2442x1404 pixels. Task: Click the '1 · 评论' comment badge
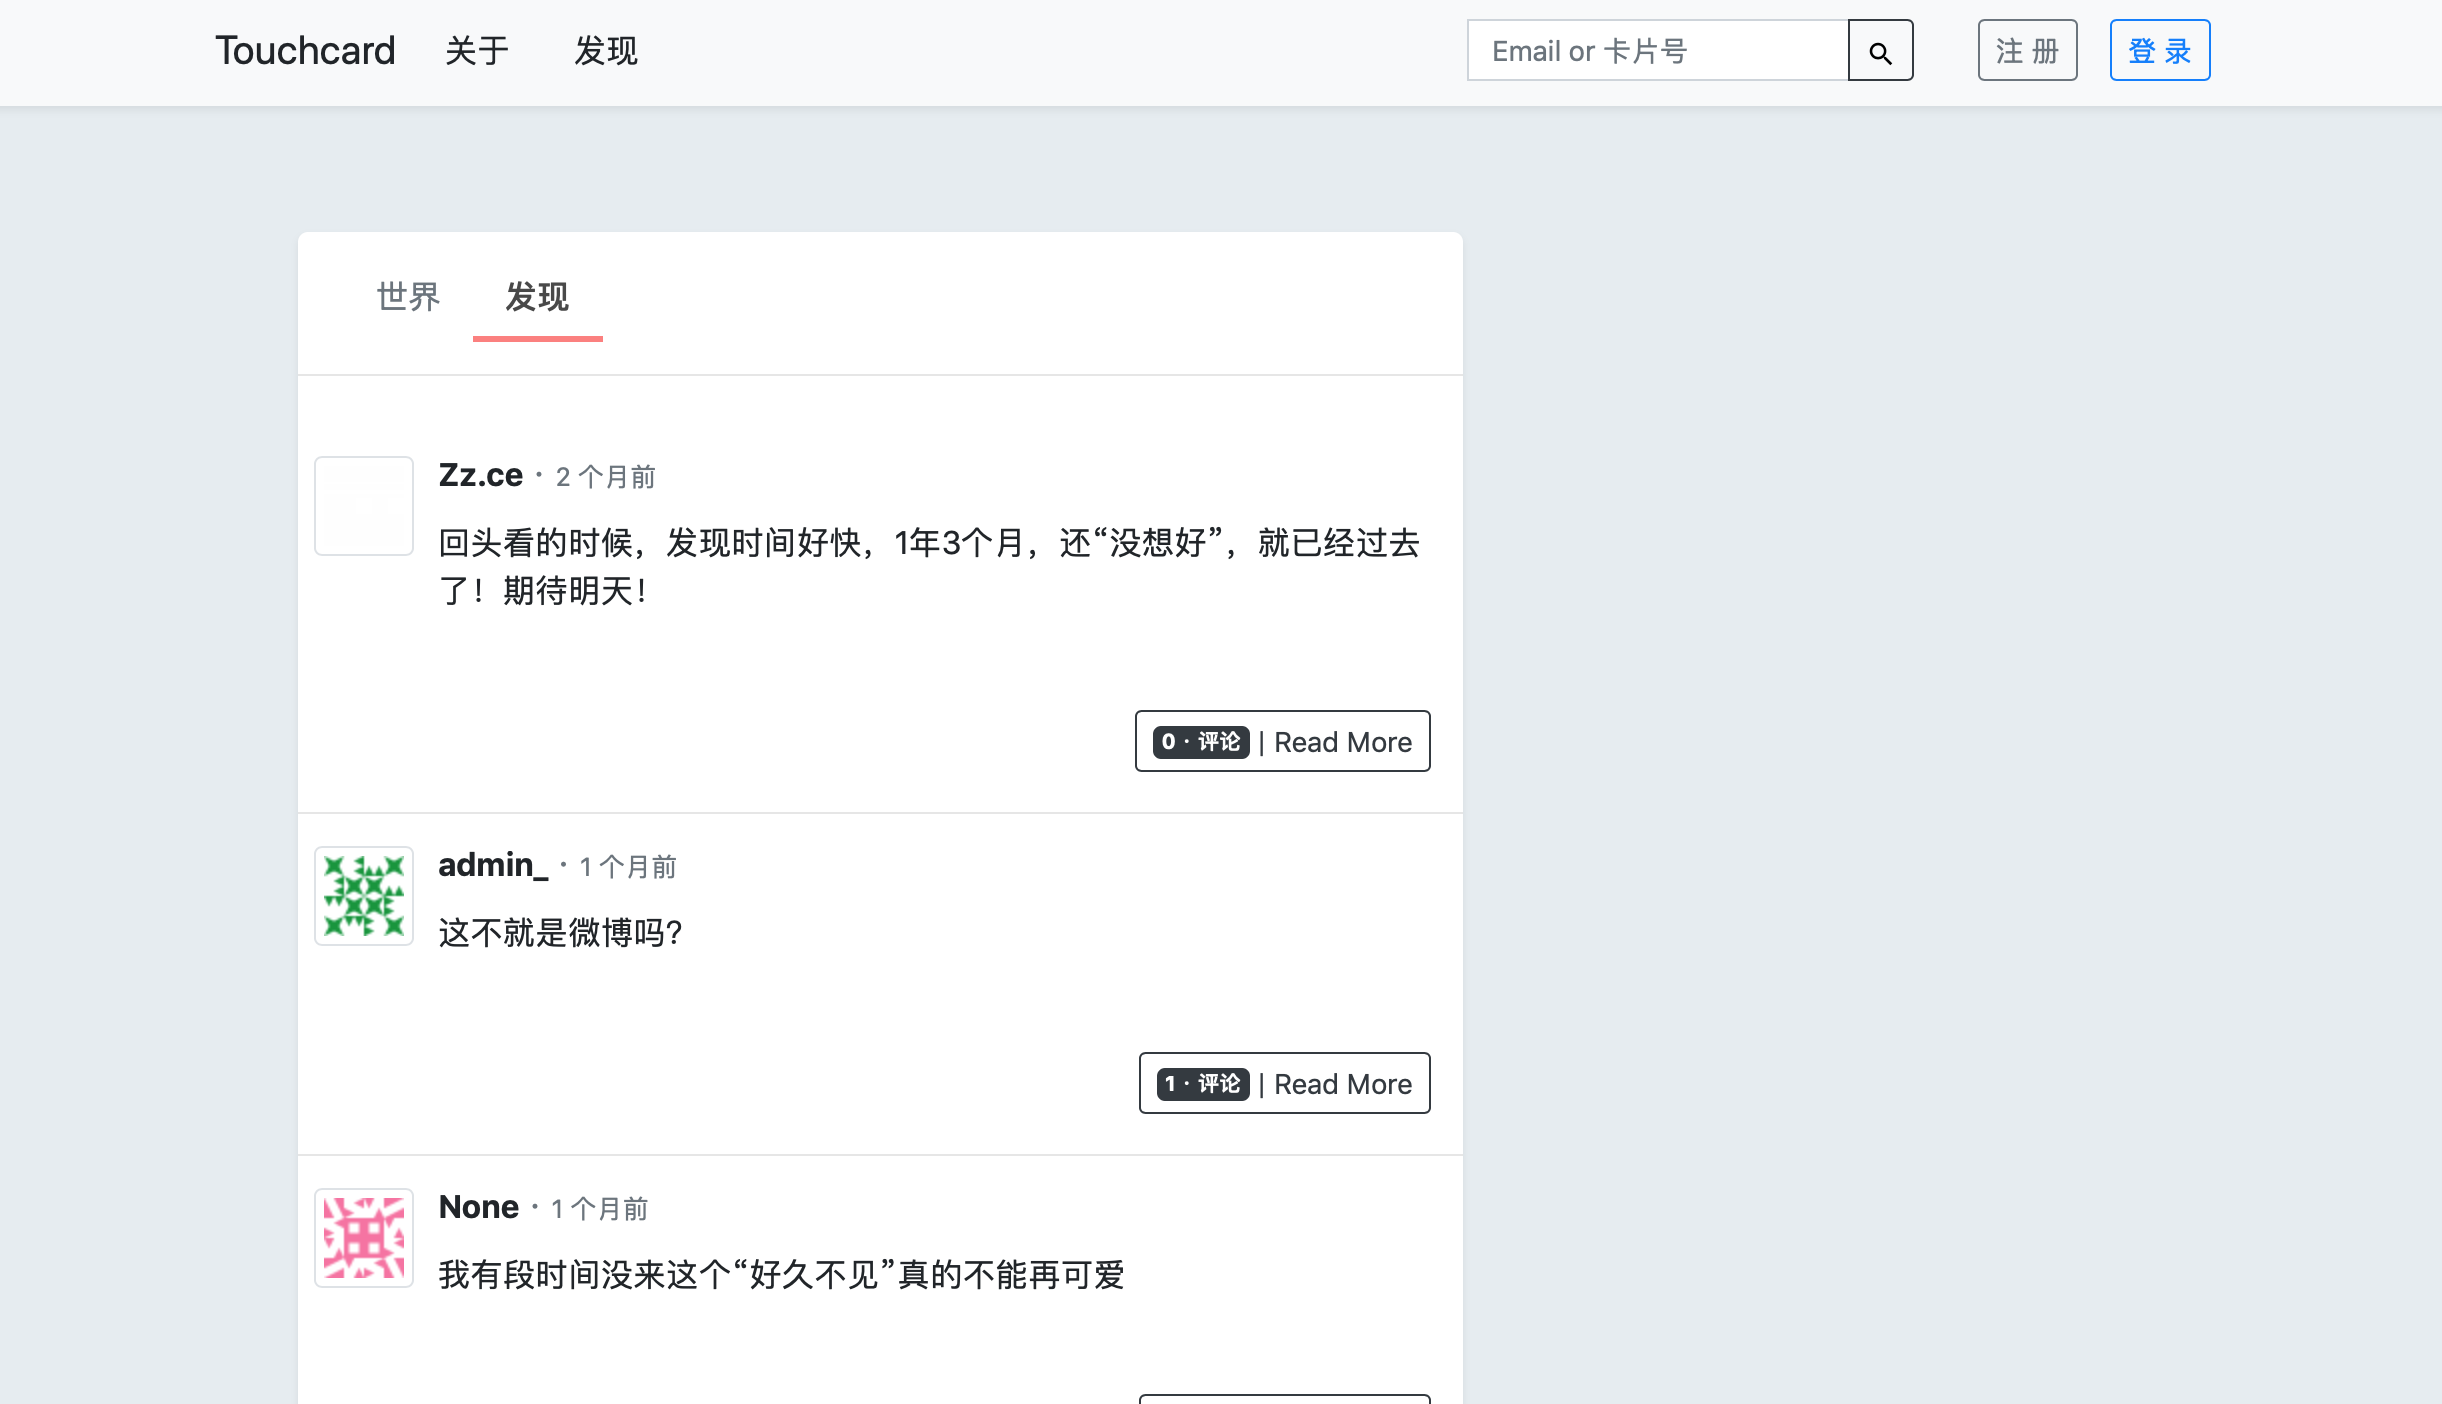click(1203, 1084)
